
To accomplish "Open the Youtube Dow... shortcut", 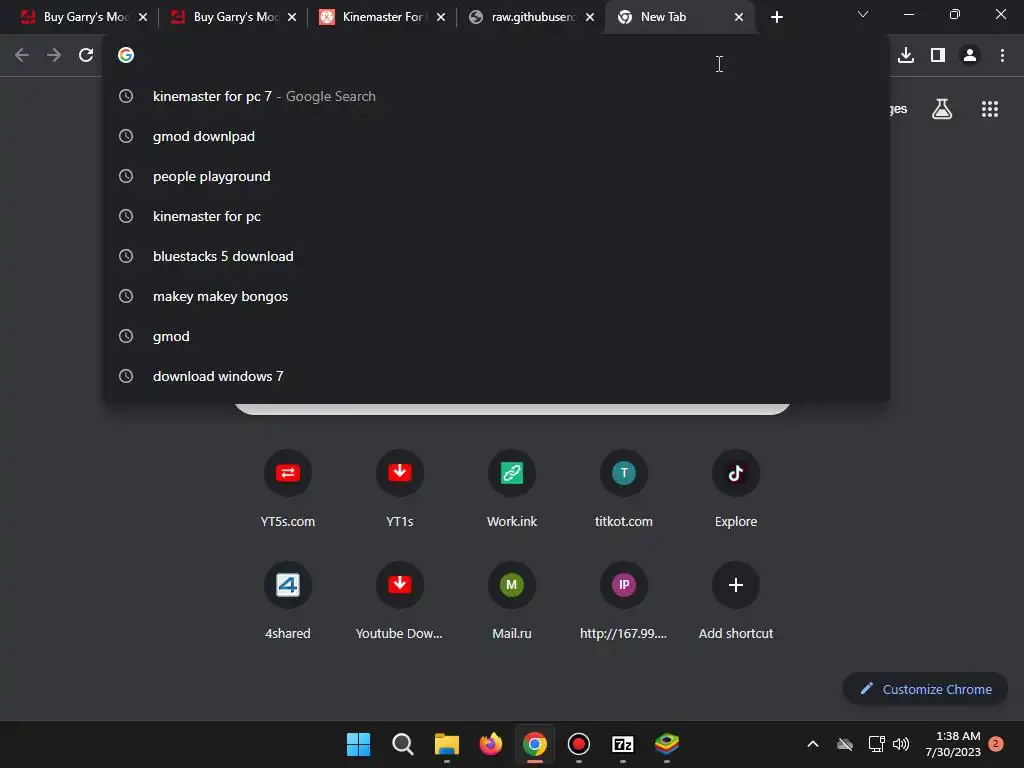I will (x=400, y=600).
